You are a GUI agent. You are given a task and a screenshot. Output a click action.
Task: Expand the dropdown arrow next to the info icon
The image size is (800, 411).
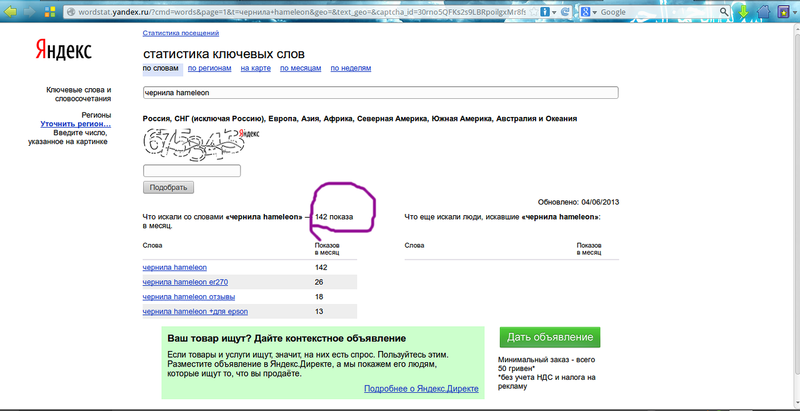pos(554,12)
